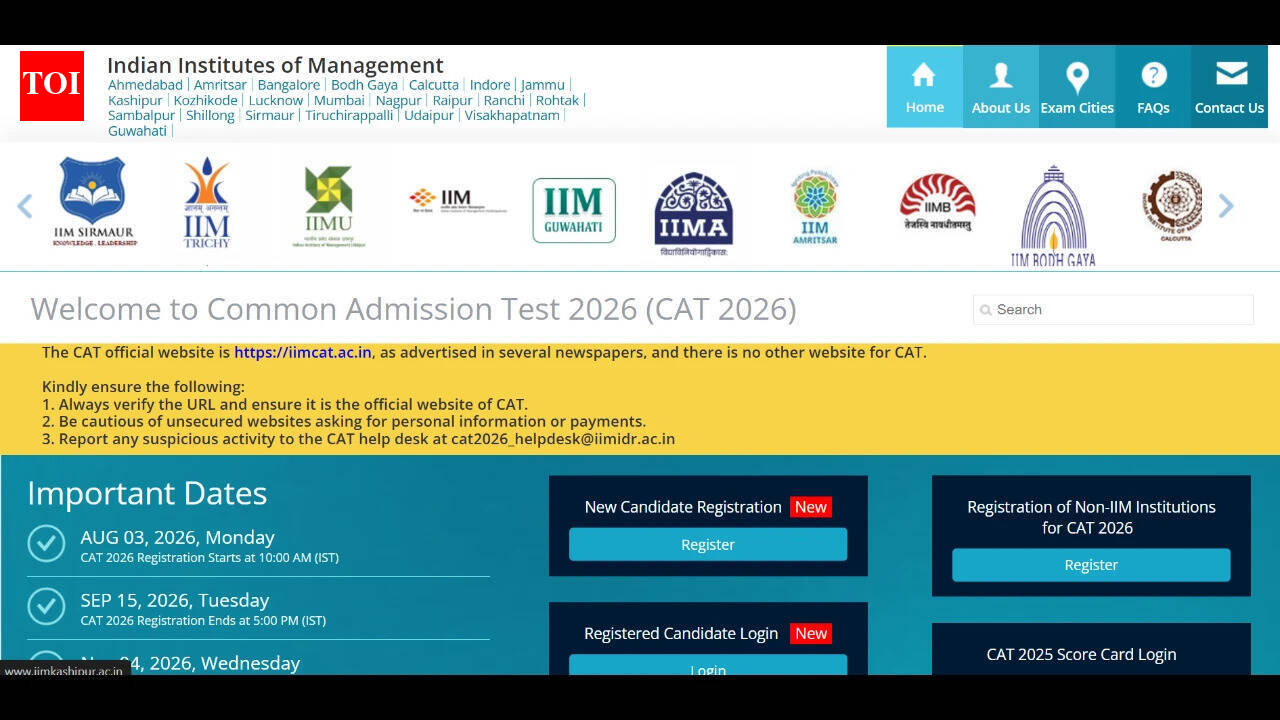Open the Rohtak campus link
This screenshot has height=720, width=1280.
point(557,100)
